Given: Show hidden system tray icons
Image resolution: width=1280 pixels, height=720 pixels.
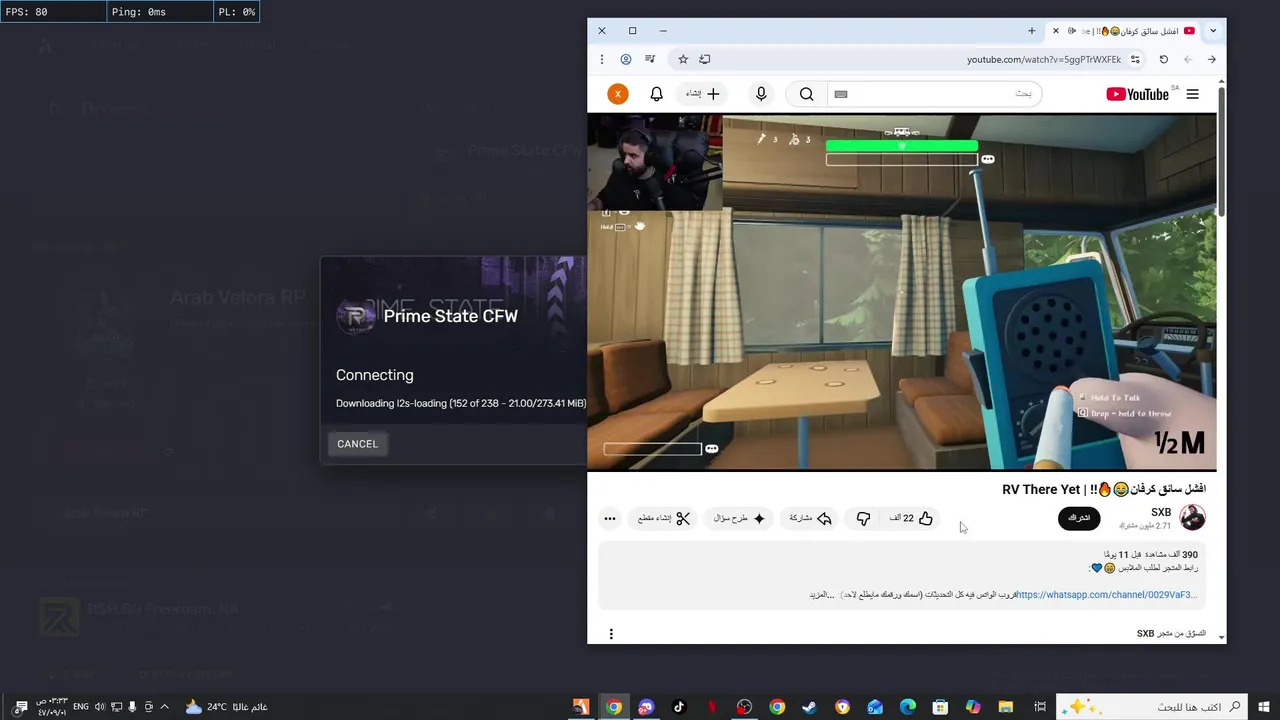Looking at the screenshot, I should point(165,707).
